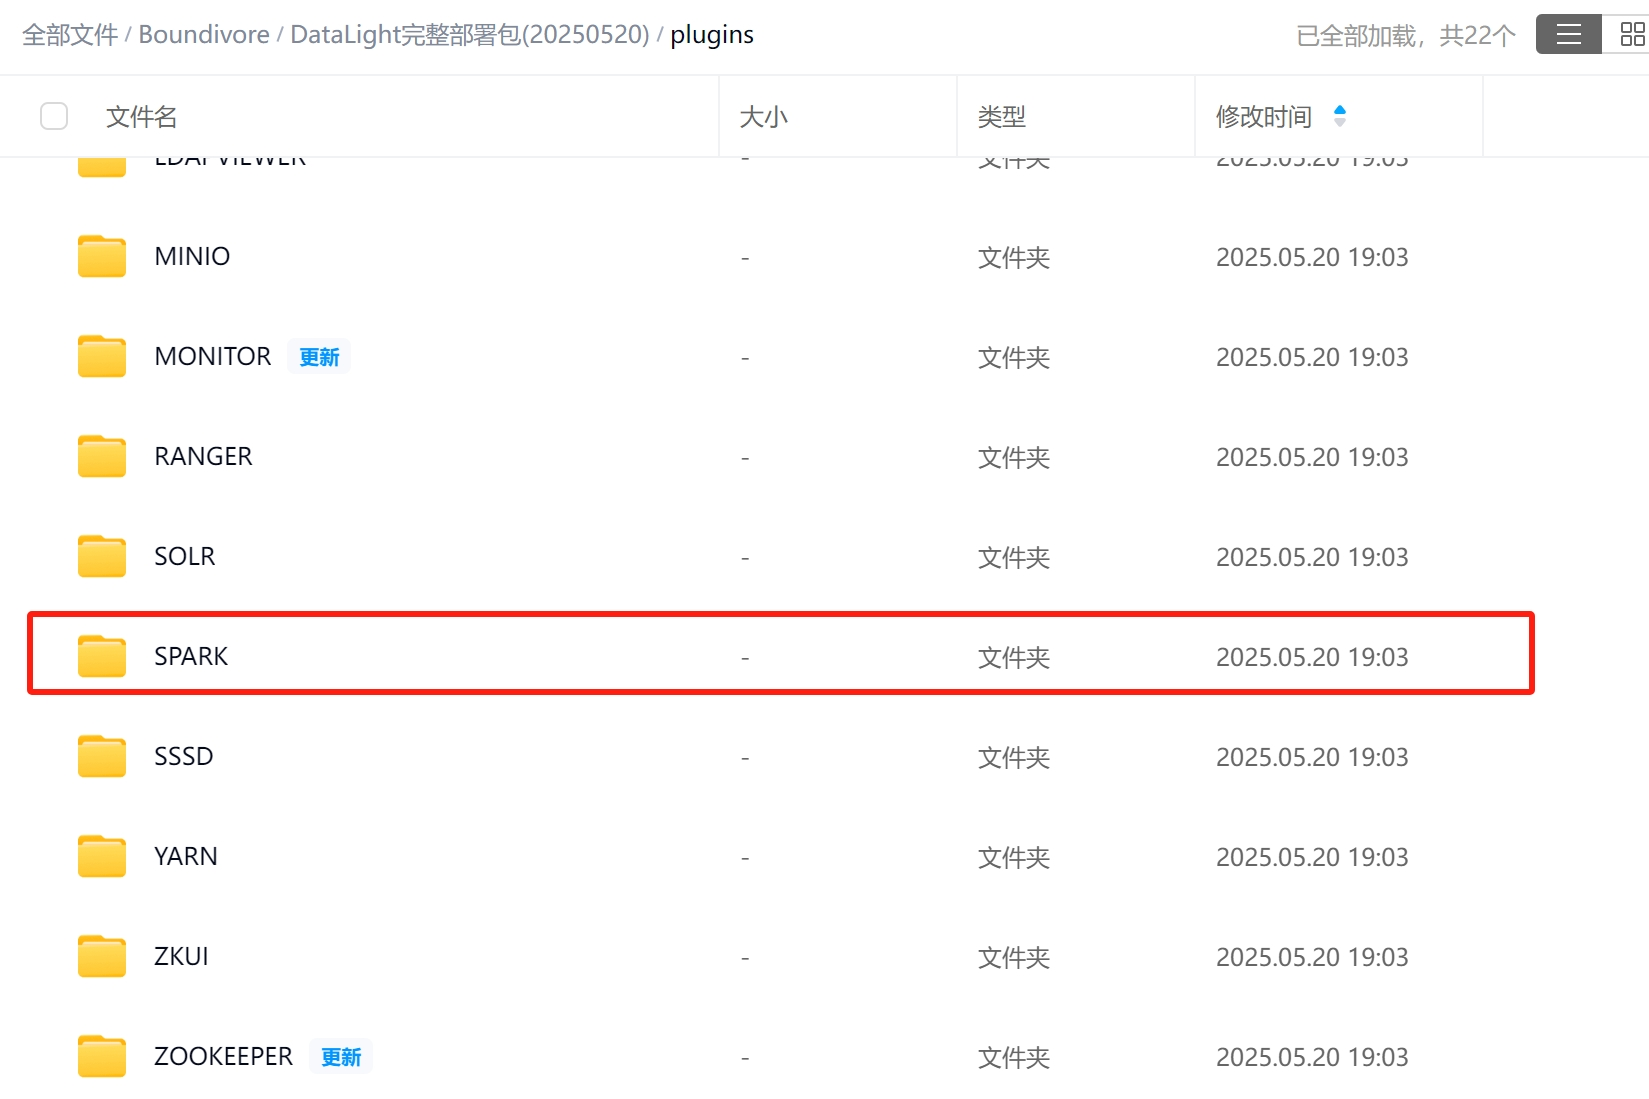
Task: Click the 更新 badge next to ZOOKEEPER
Action: click(x=341, y=1057)
